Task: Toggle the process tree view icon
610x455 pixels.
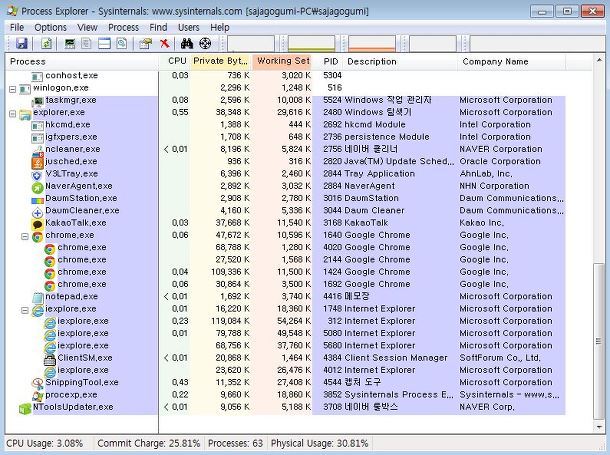Action: pos(86,43)
